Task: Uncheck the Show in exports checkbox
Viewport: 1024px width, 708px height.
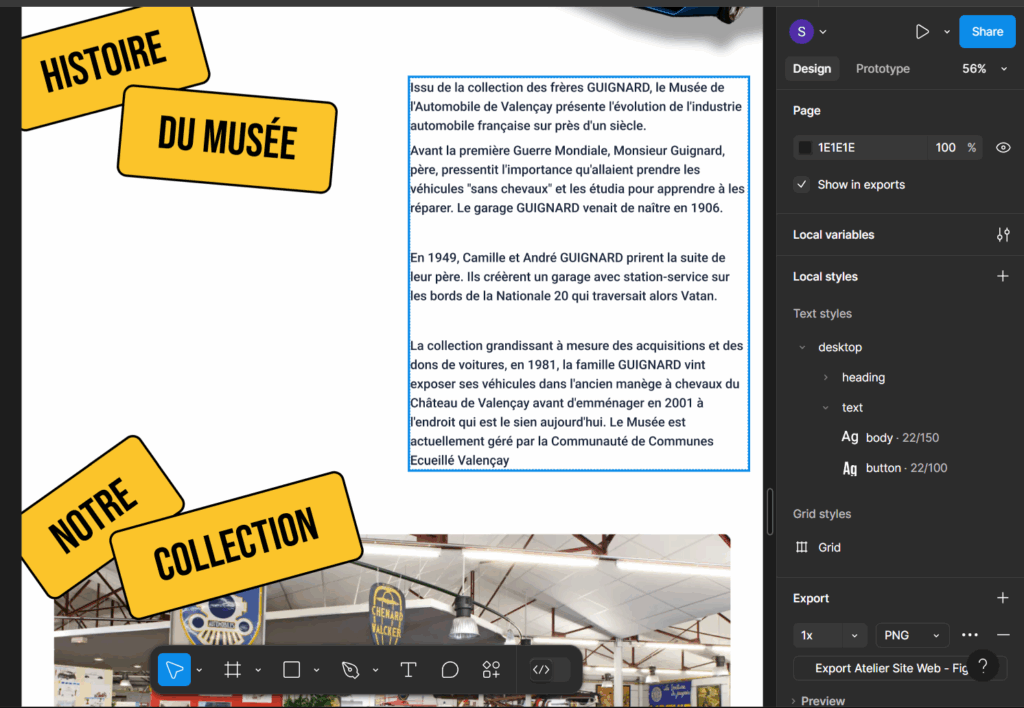Action: click(x=802, y=185)
